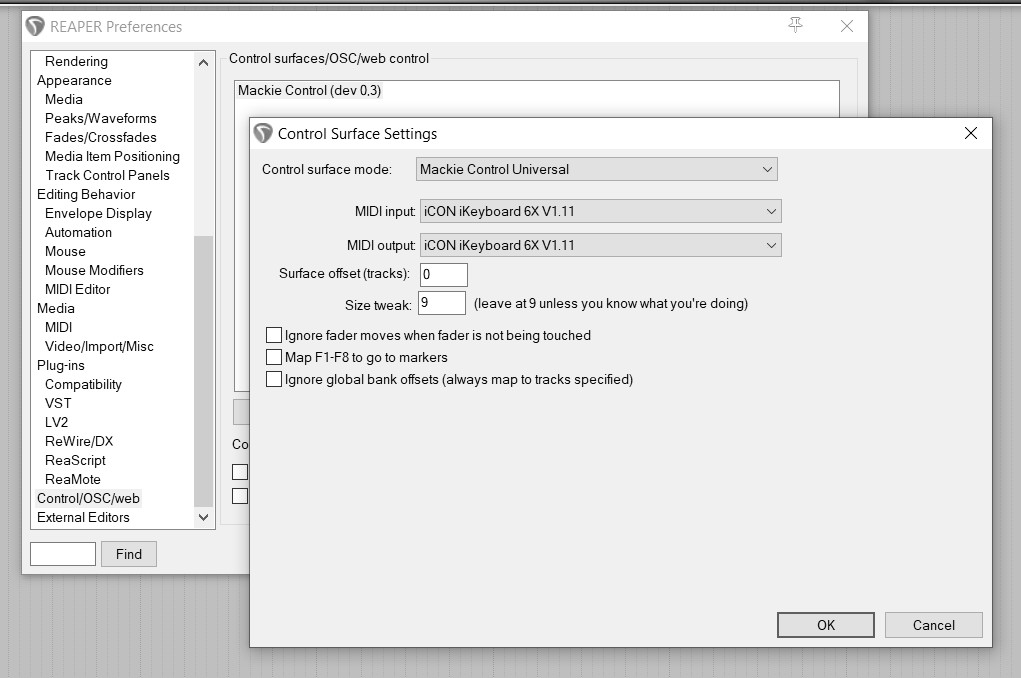The image size is (1021, 678).
Task: Open Video/Import/Misc preferences
Action: point(99,346)
